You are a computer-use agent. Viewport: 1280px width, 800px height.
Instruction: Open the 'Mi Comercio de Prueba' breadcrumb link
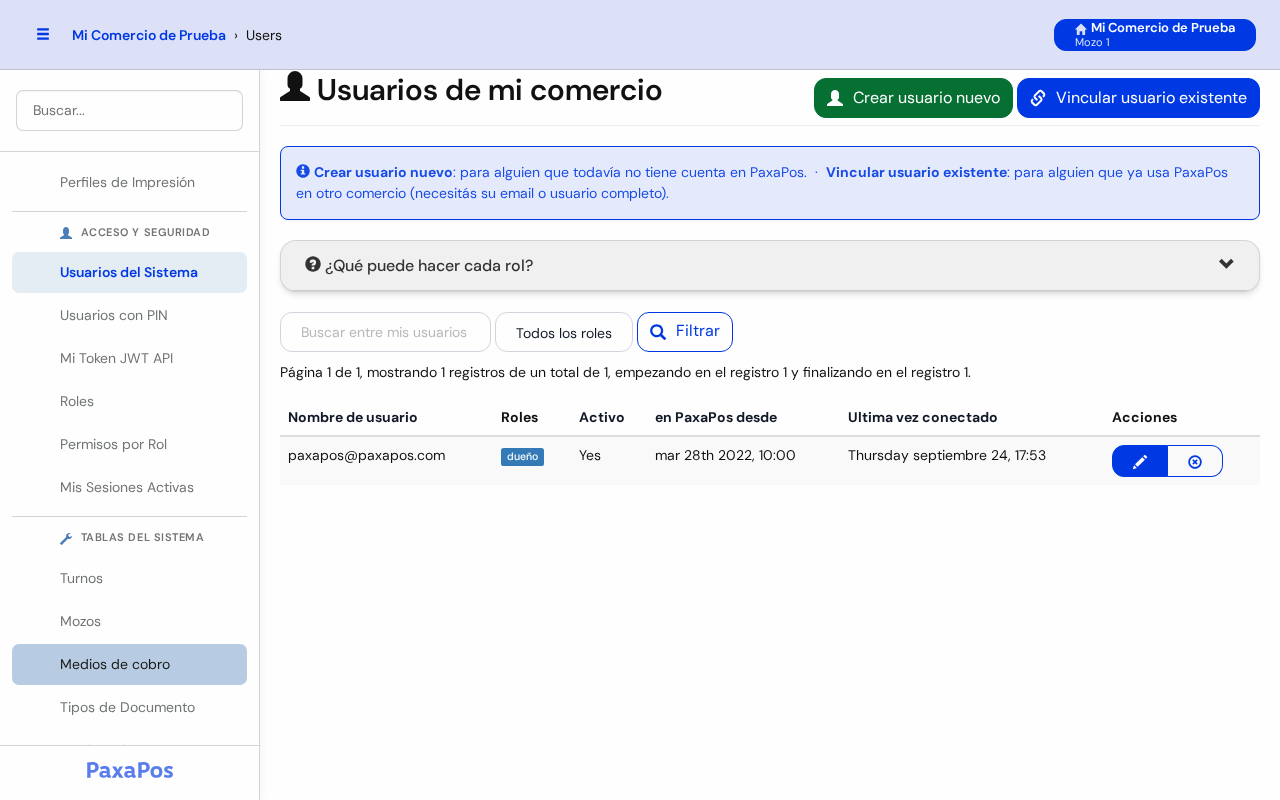pyautogui.click(x=149, y=35)
